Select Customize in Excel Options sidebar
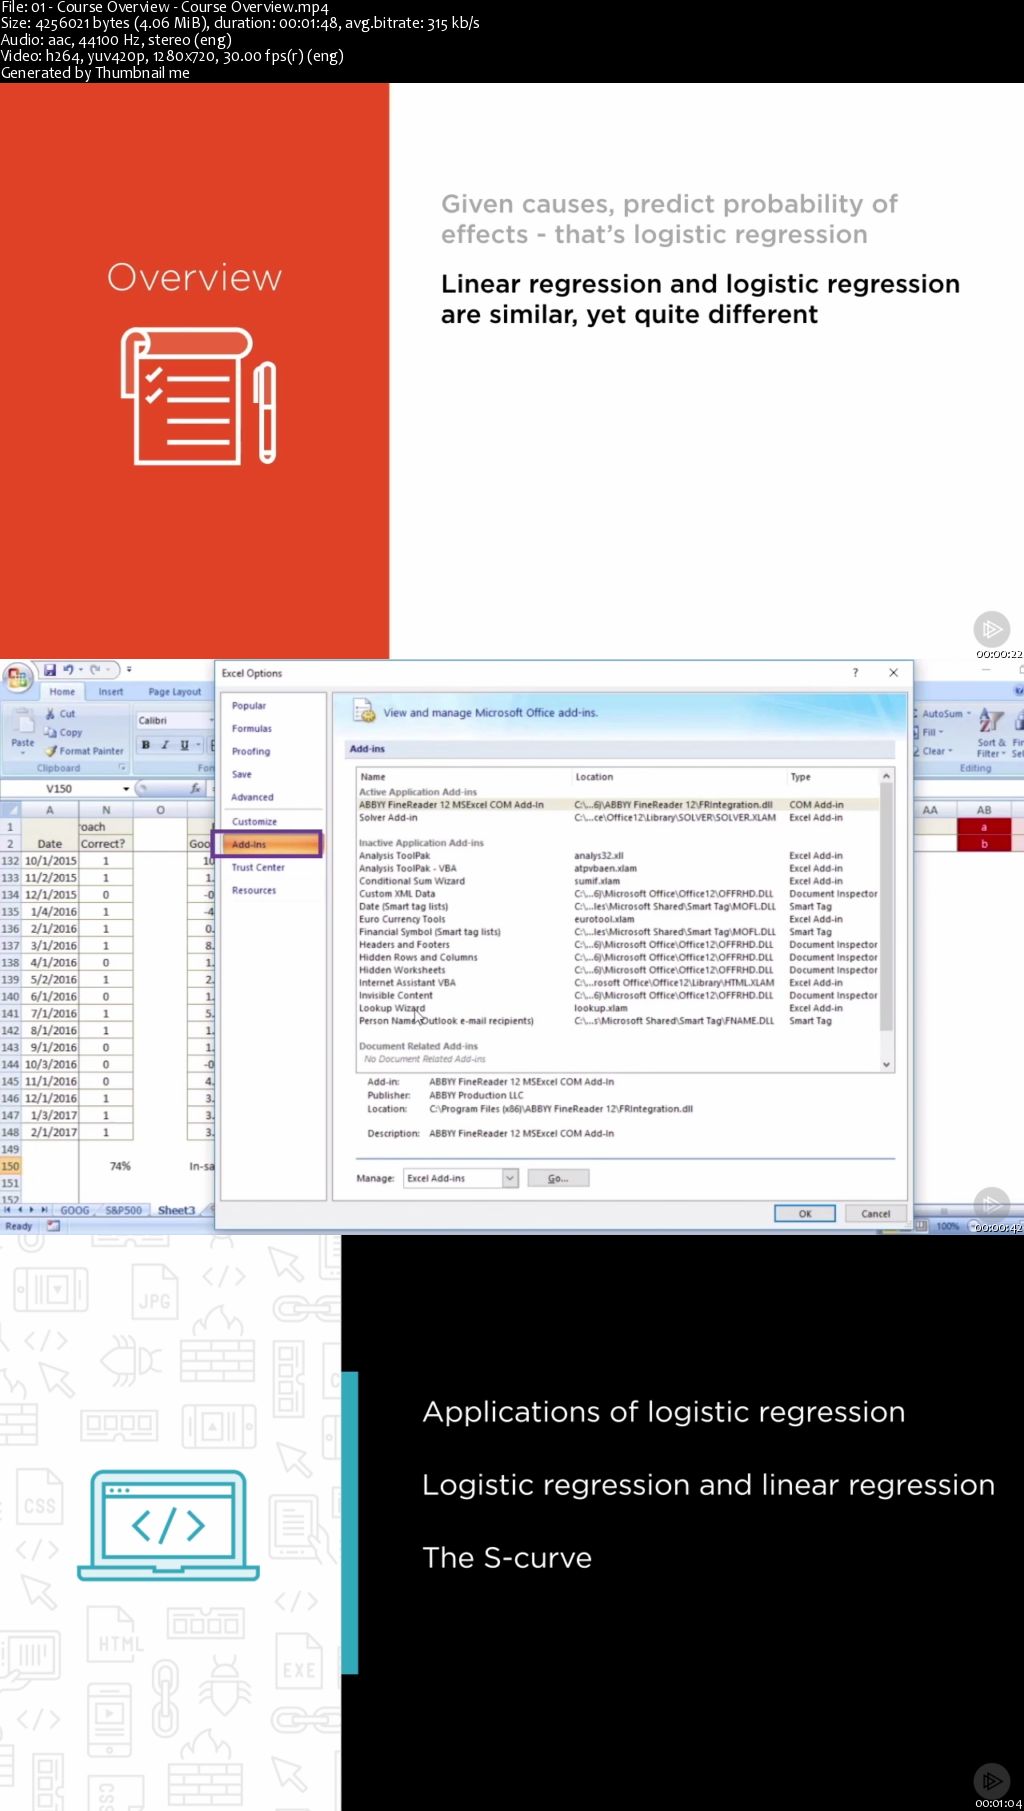This screenshot has width=1024, height=1811. point(254,822)
